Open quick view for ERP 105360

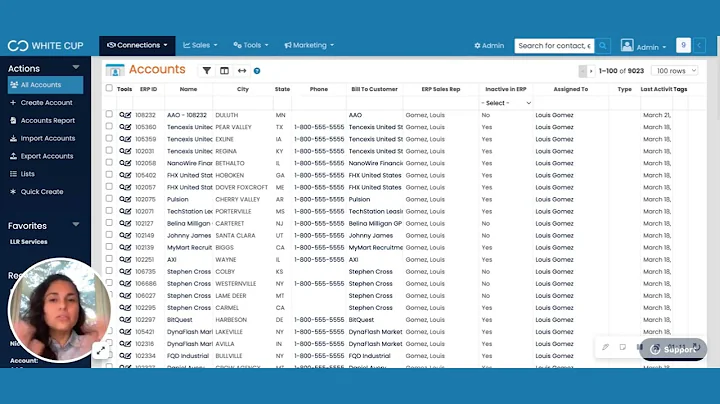coord(122,127)
